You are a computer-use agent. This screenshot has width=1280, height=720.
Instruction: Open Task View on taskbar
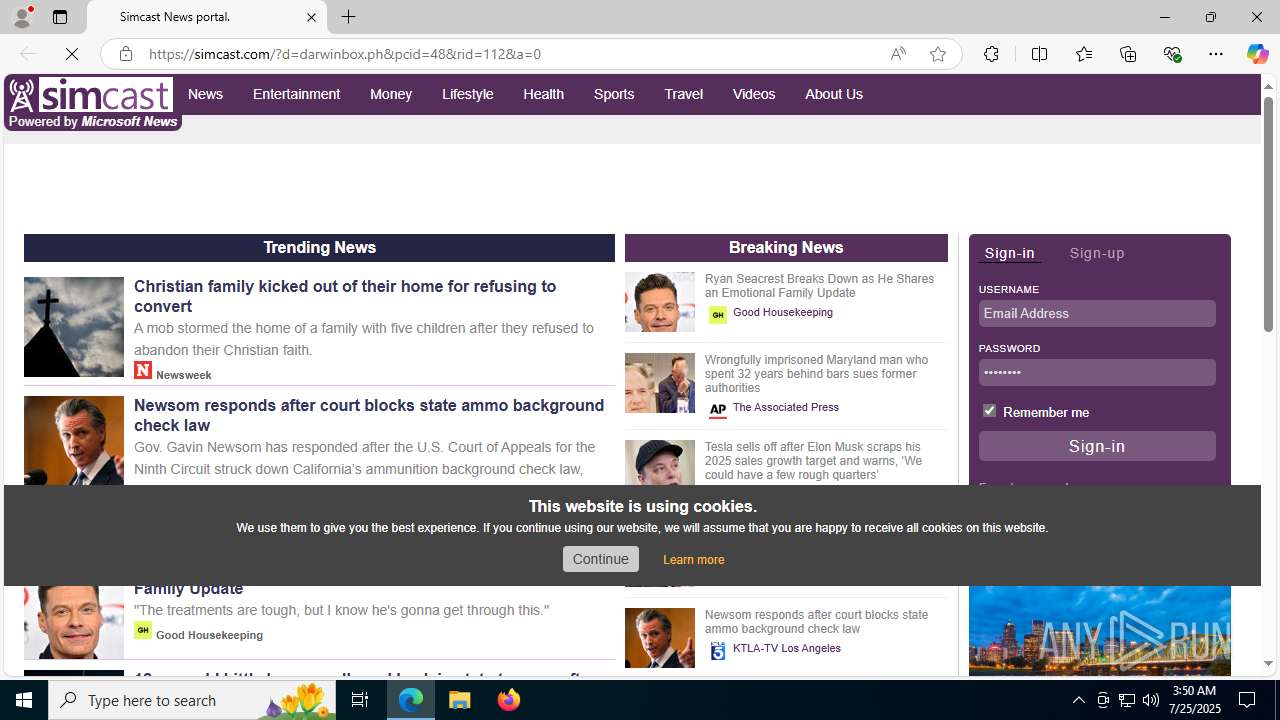pos(359,700)
